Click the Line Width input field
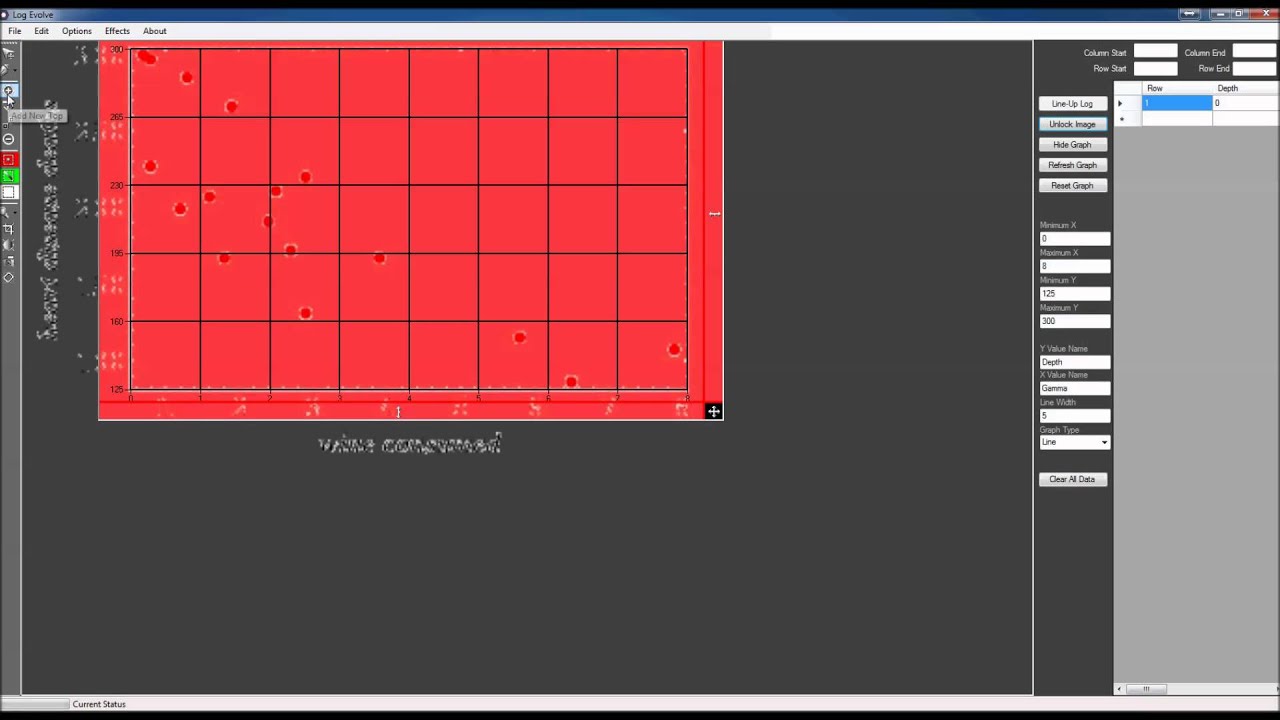1280x720 pixels. [1075, 416]
